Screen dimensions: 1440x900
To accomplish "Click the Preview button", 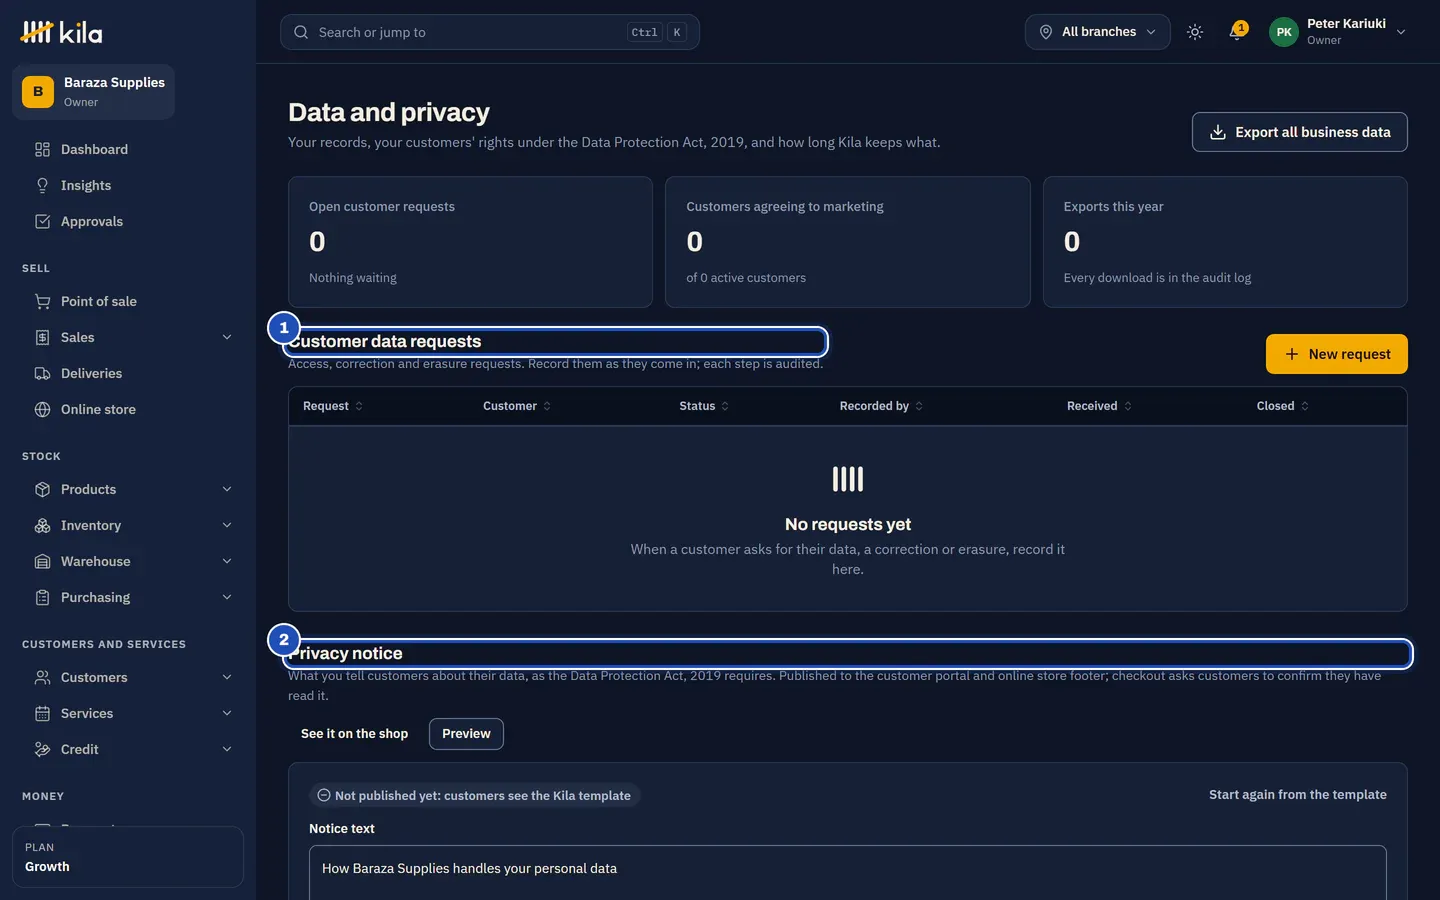I will pyautogui.click(x=466, y=734).
